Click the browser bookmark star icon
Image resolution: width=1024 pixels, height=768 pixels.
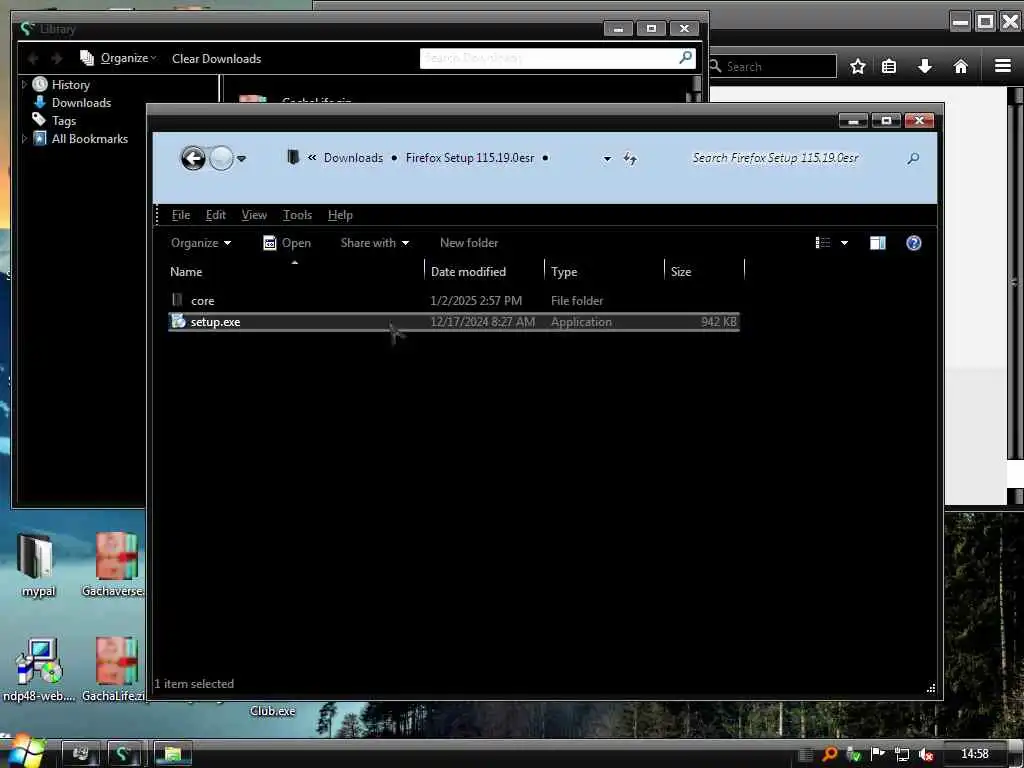(857, 66)
